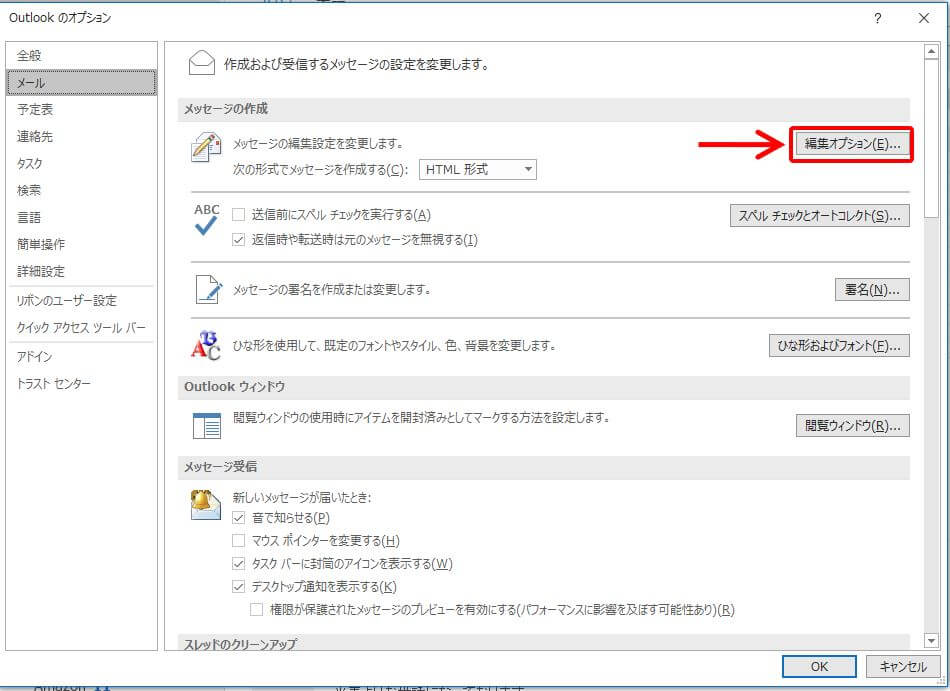Select the メール category
The image size is (950, 691).
tap(81, 83)
